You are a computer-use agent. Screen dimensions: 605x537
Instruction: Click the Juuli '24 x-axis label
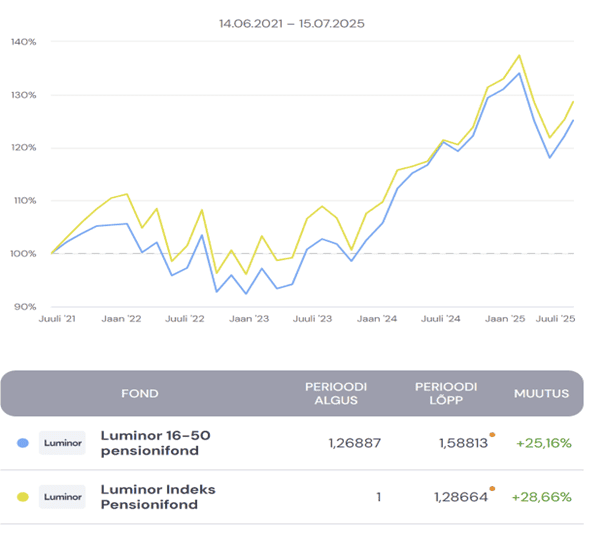(441, 319)
